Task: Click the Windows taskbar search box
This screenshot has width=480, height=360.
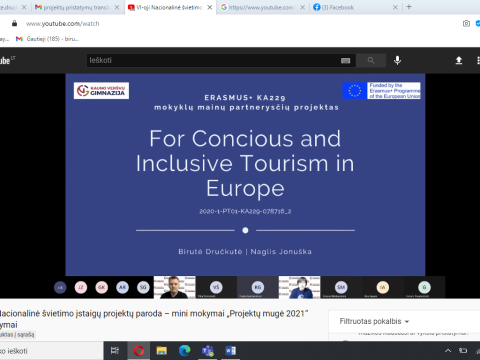Action: coord(52,351)
